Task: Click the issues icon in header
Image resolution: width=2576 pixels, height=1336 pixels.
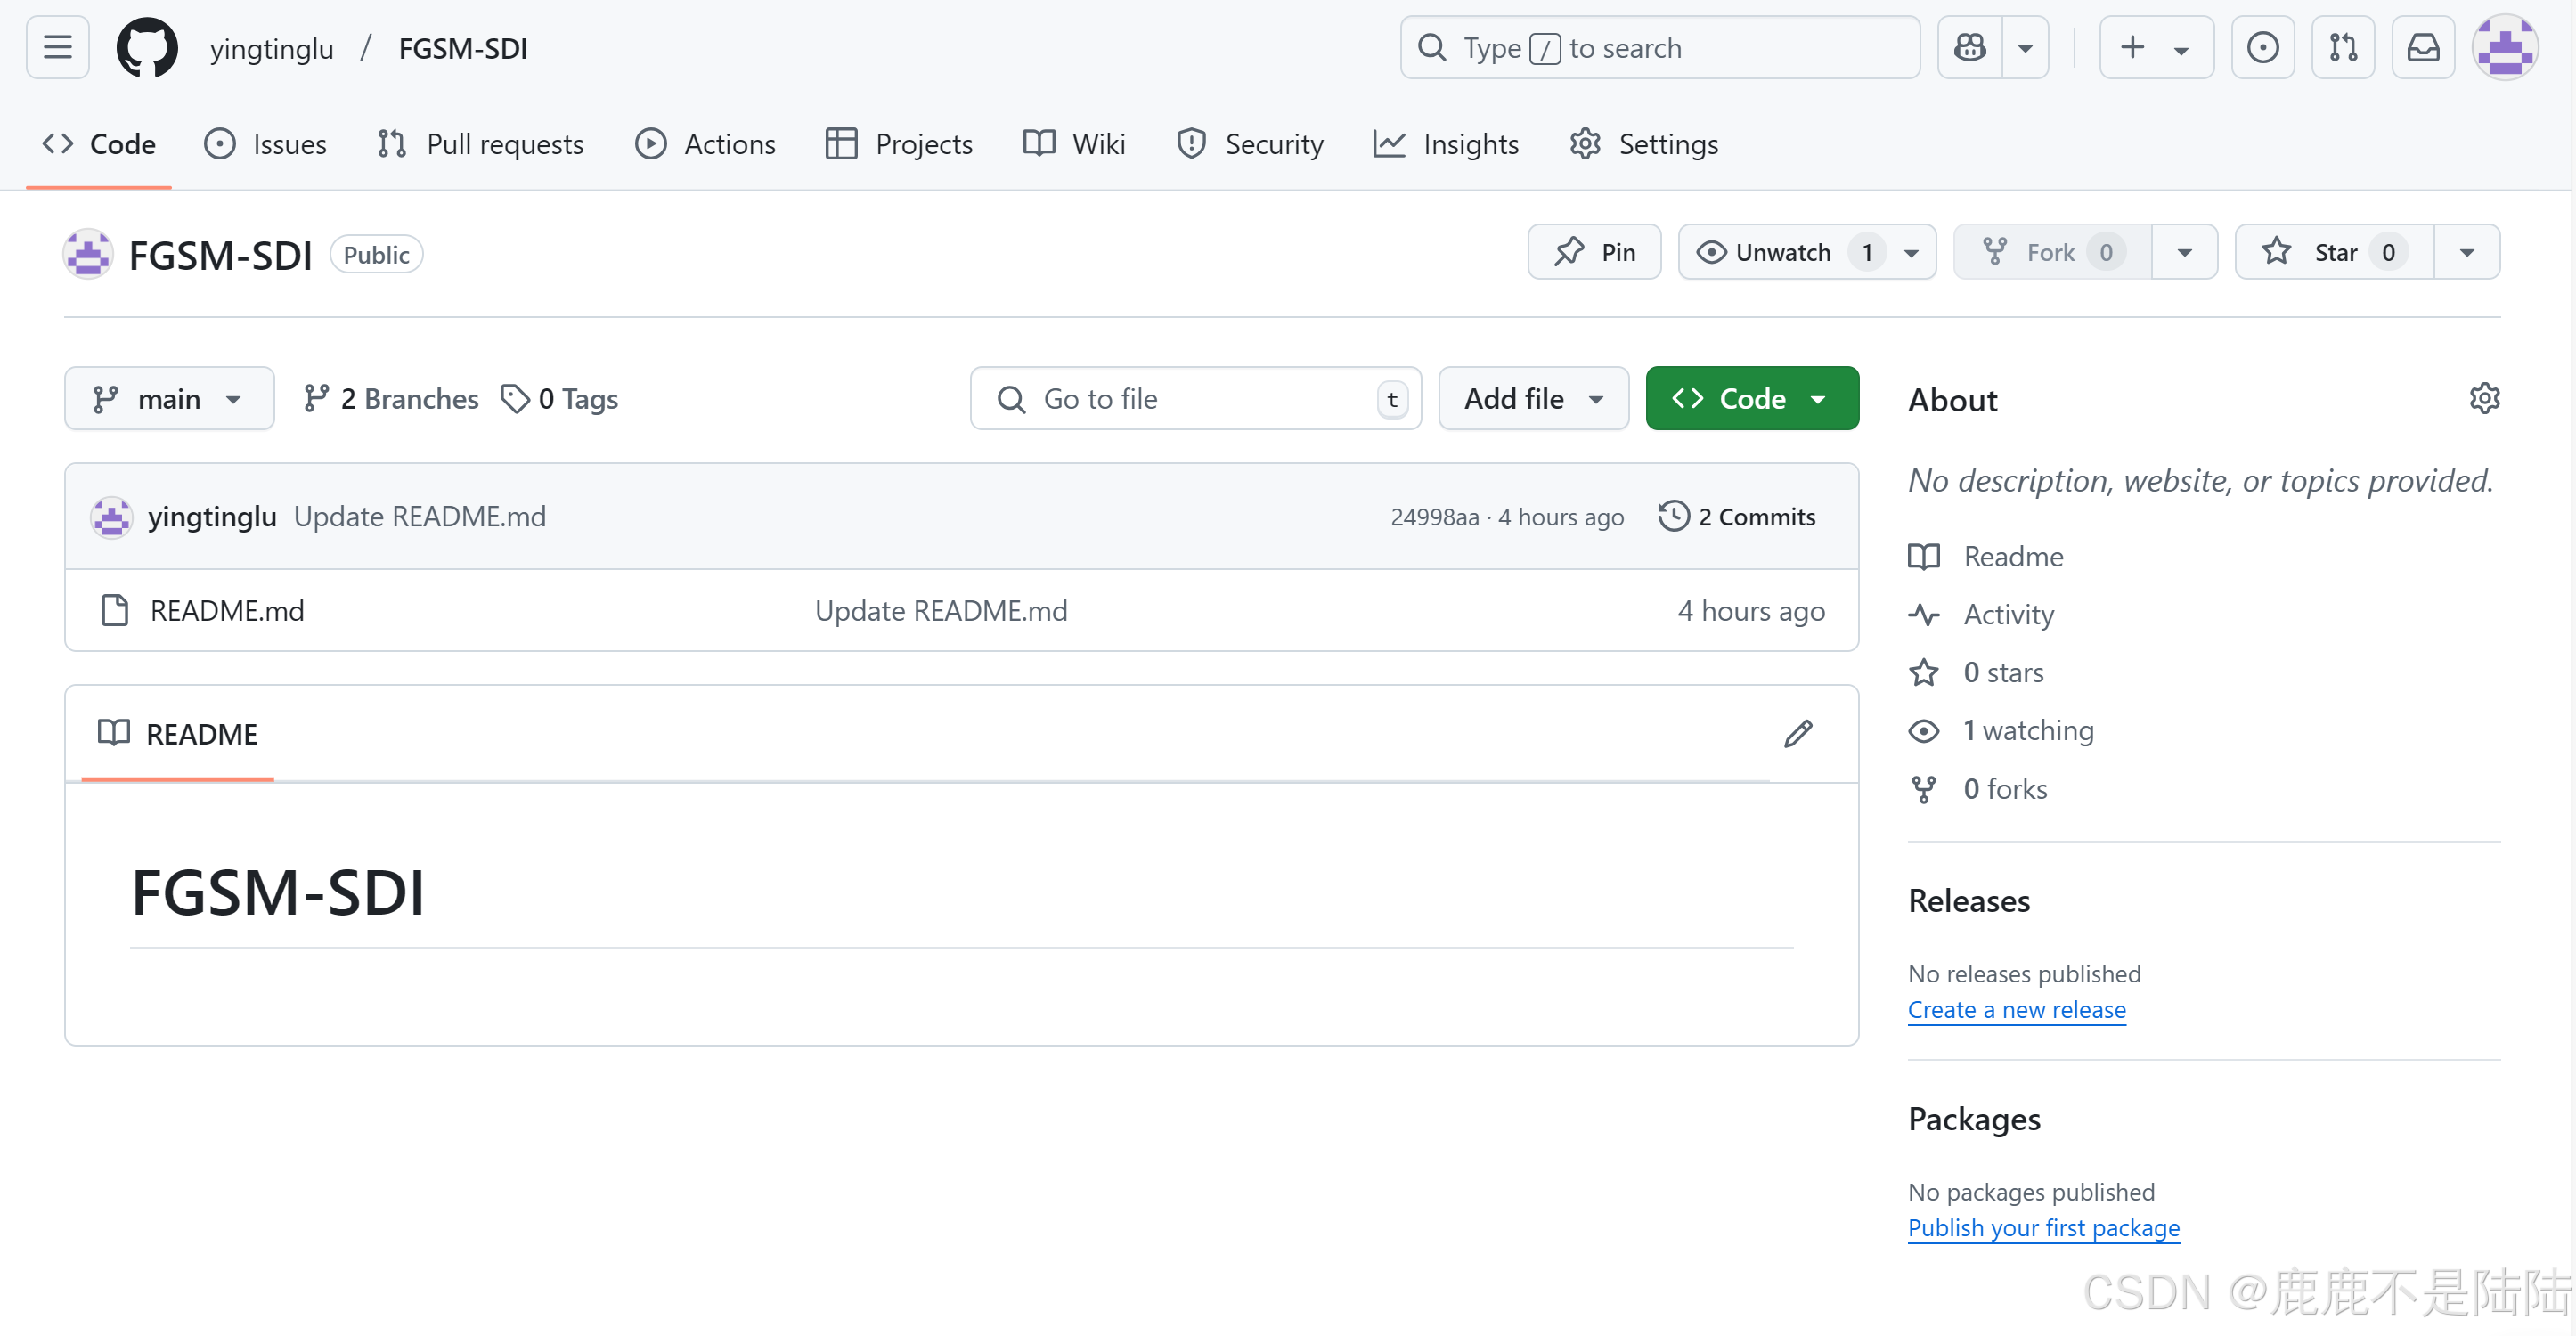Action: tap(2263, 47)
